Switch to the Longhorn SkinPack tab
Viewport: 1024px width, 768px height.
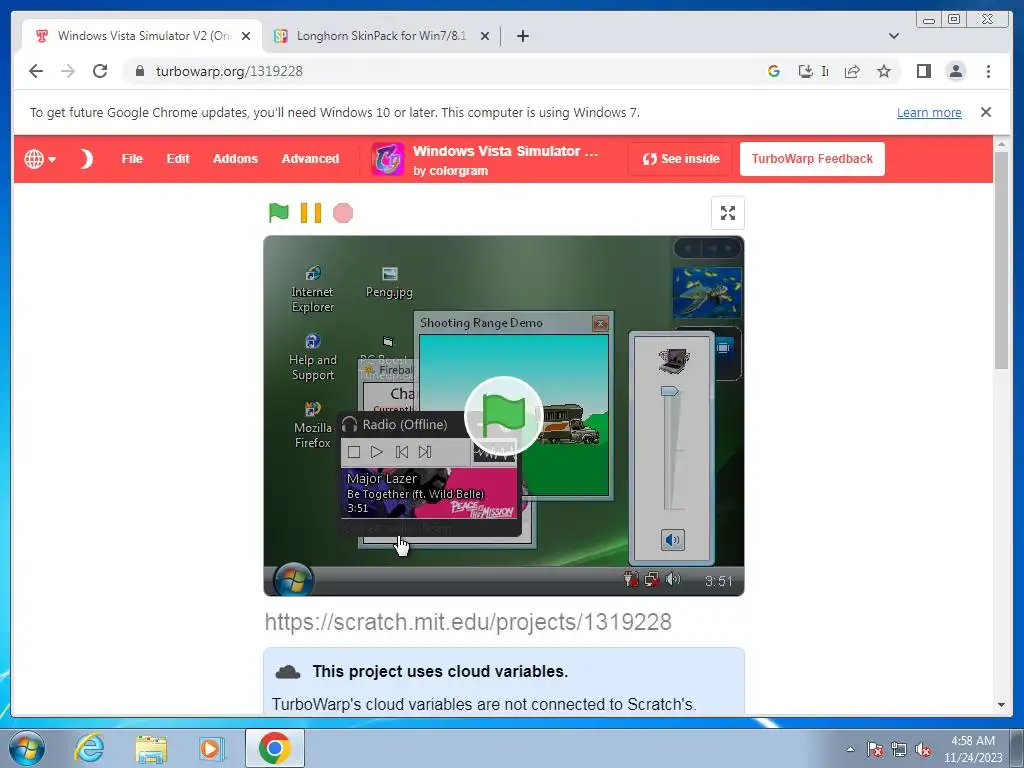(381, 36)
